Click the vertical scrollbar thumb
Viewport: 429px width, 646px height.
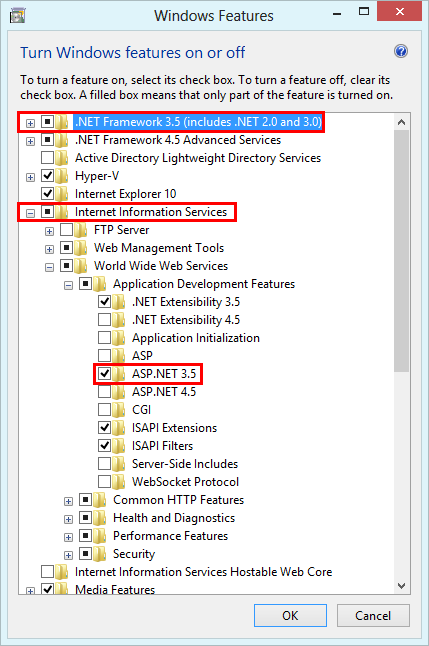tap(401, 251)
